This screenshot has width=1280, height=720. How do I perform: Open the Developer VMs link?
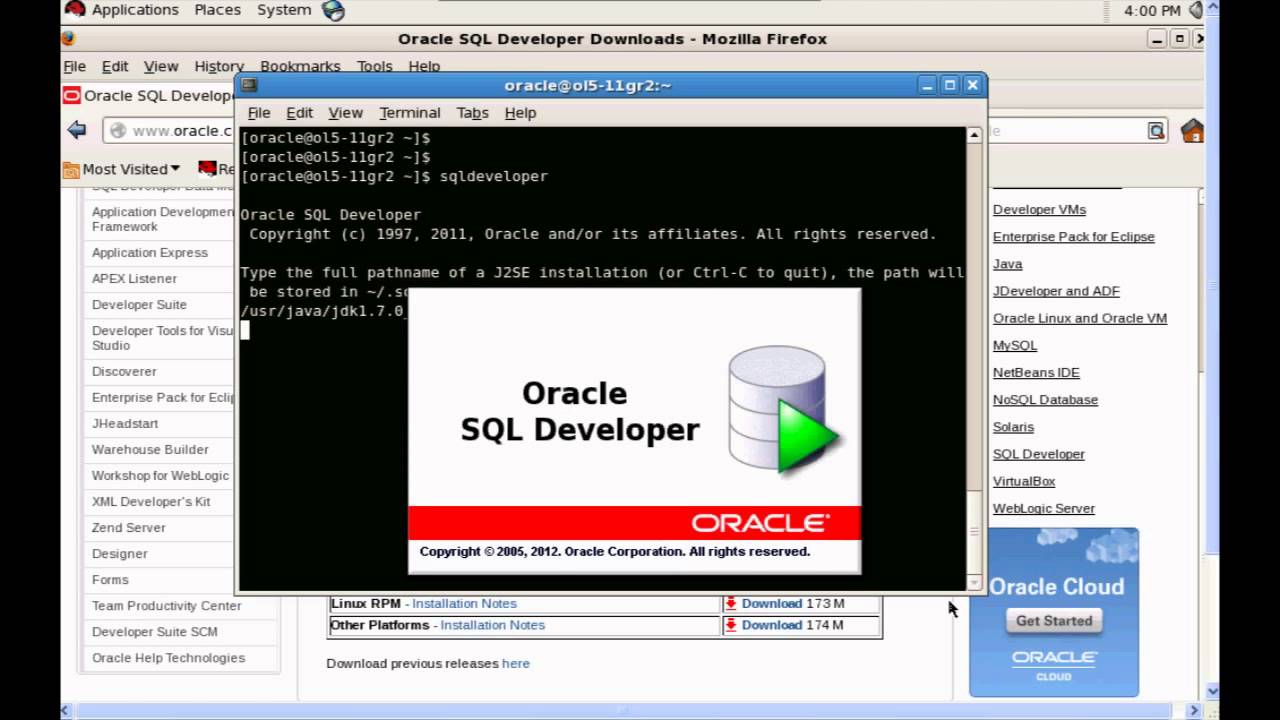pos(1039,210)
